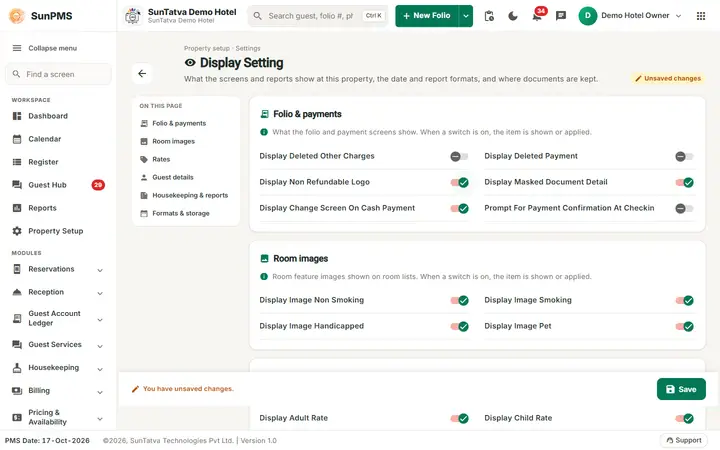Click the Room images picture icon in On This Page
The height and width of the screenshot is (450, 720).
point(144,141)
